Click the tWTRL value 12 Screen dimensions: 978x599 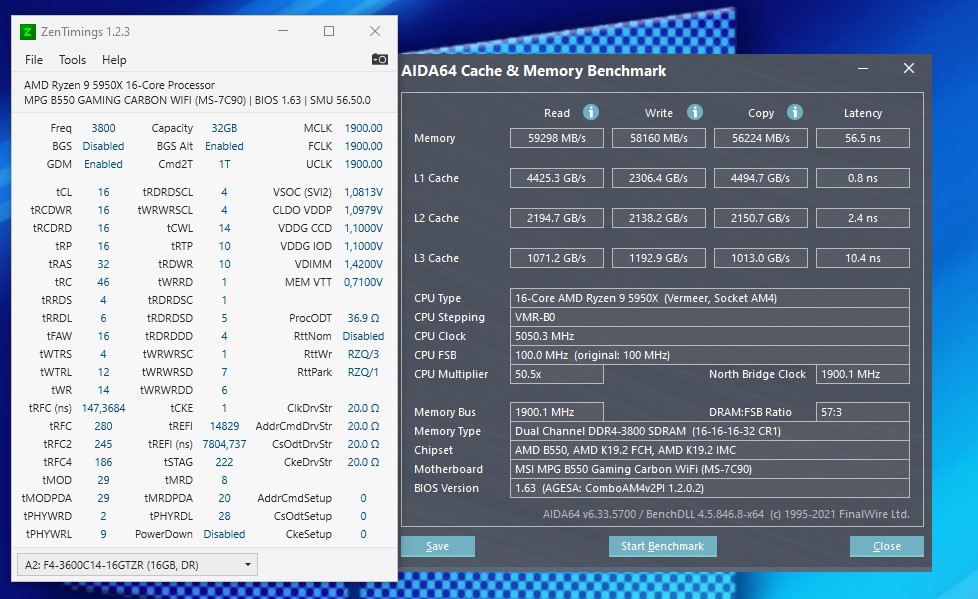(x=104, y=372)
